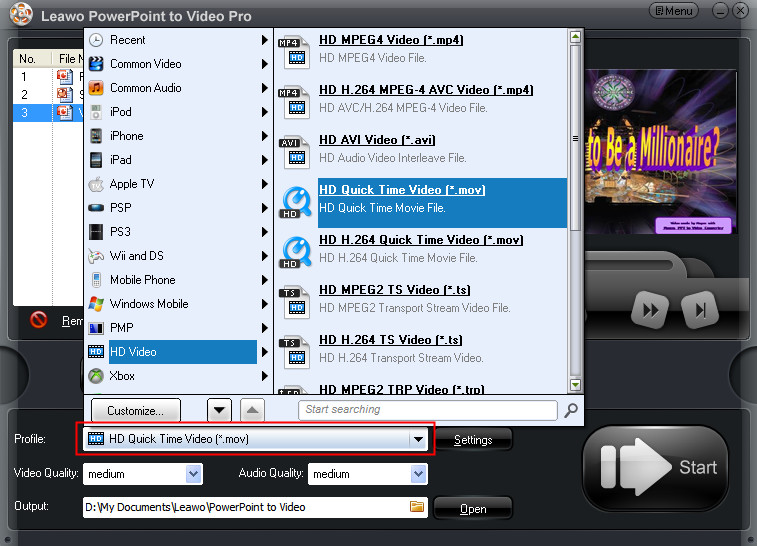757x546 pixels.
Task: Click the Mobile Phone icon
Action: [x=96, y=280]
